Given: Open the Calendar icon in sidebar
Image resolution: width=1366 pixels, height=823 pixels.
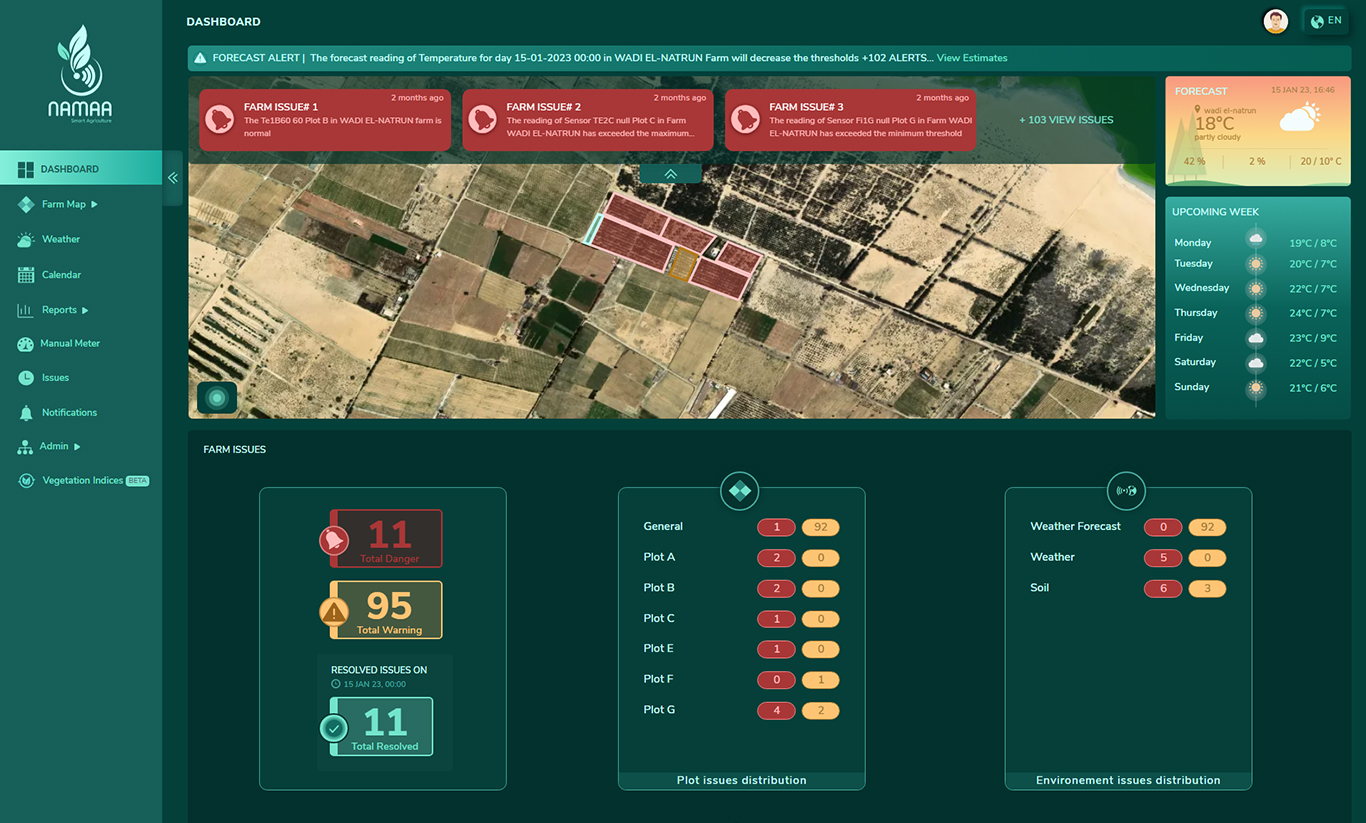Looking at the screenshot, I should click(x=25, y=275).
